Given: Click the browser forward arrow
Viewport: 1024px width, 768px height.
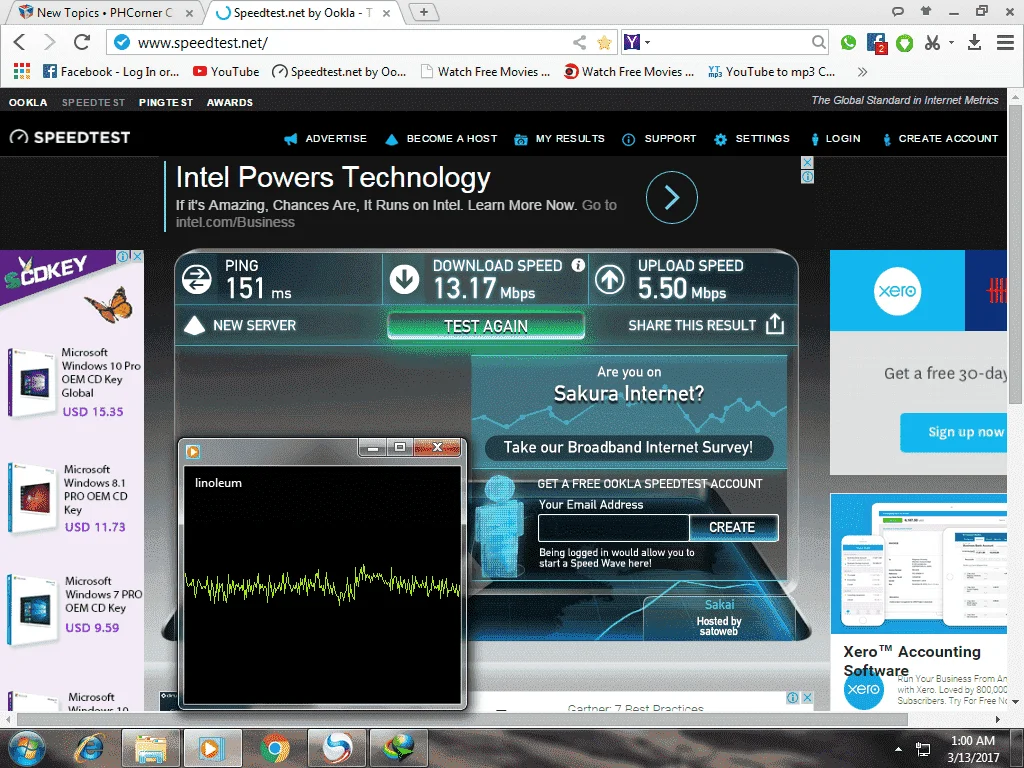Looking at the screenshot, I should pyautogui.click(x=50, y=42).
